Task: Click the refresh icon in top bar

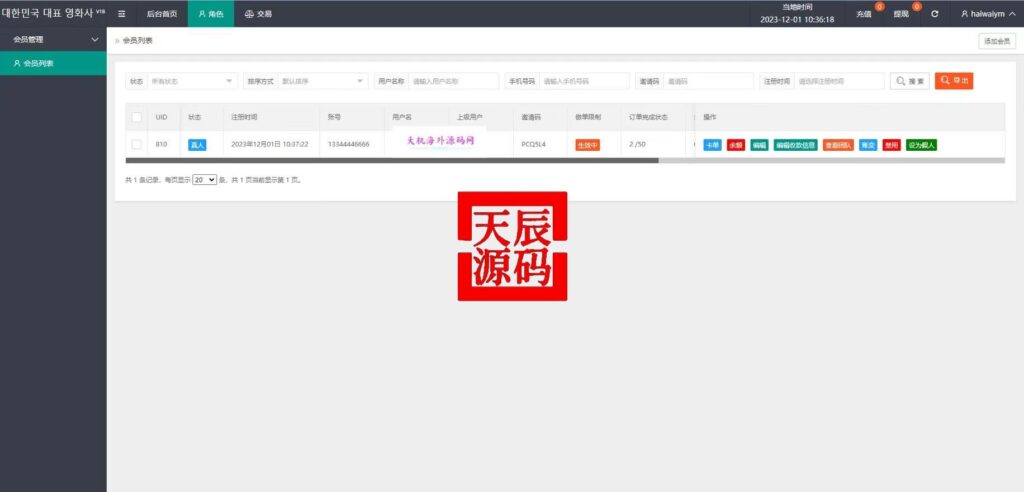Action: [935, 14]
